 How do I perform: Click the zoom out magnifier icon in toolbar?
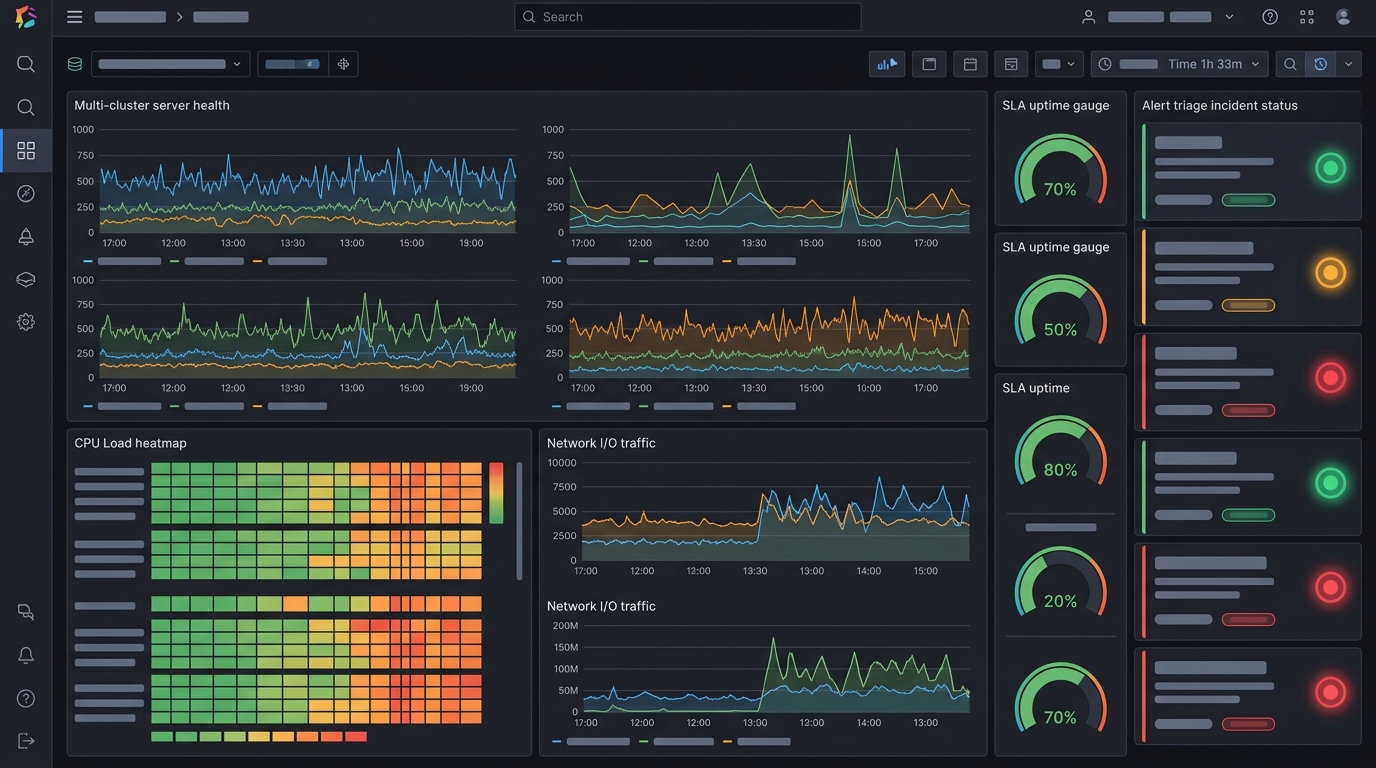pos(1290,64)
